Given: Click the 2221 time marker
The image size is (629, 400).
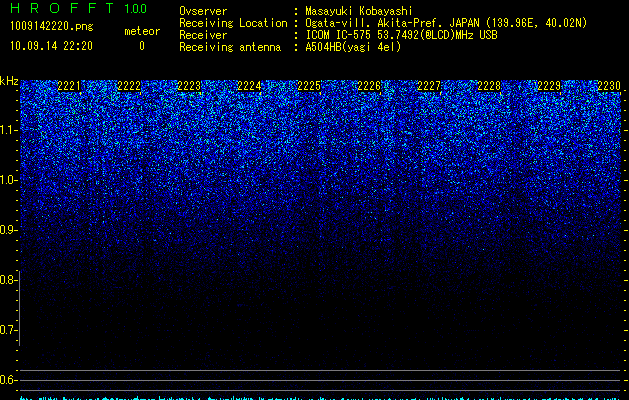Looking at the screenshot, I should [x=69, y=86].
